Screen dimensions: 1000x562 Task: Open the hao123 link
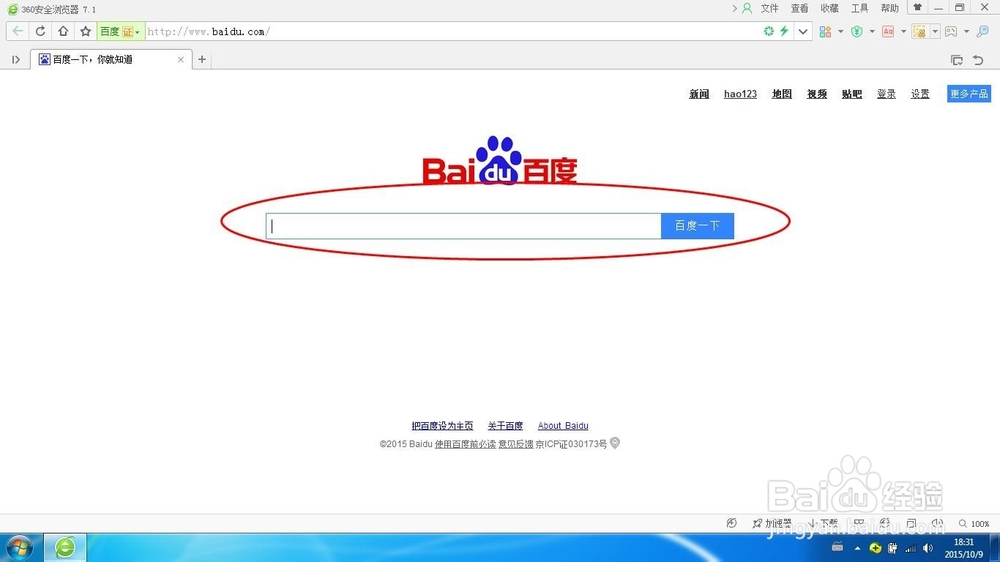coord(740,94)
